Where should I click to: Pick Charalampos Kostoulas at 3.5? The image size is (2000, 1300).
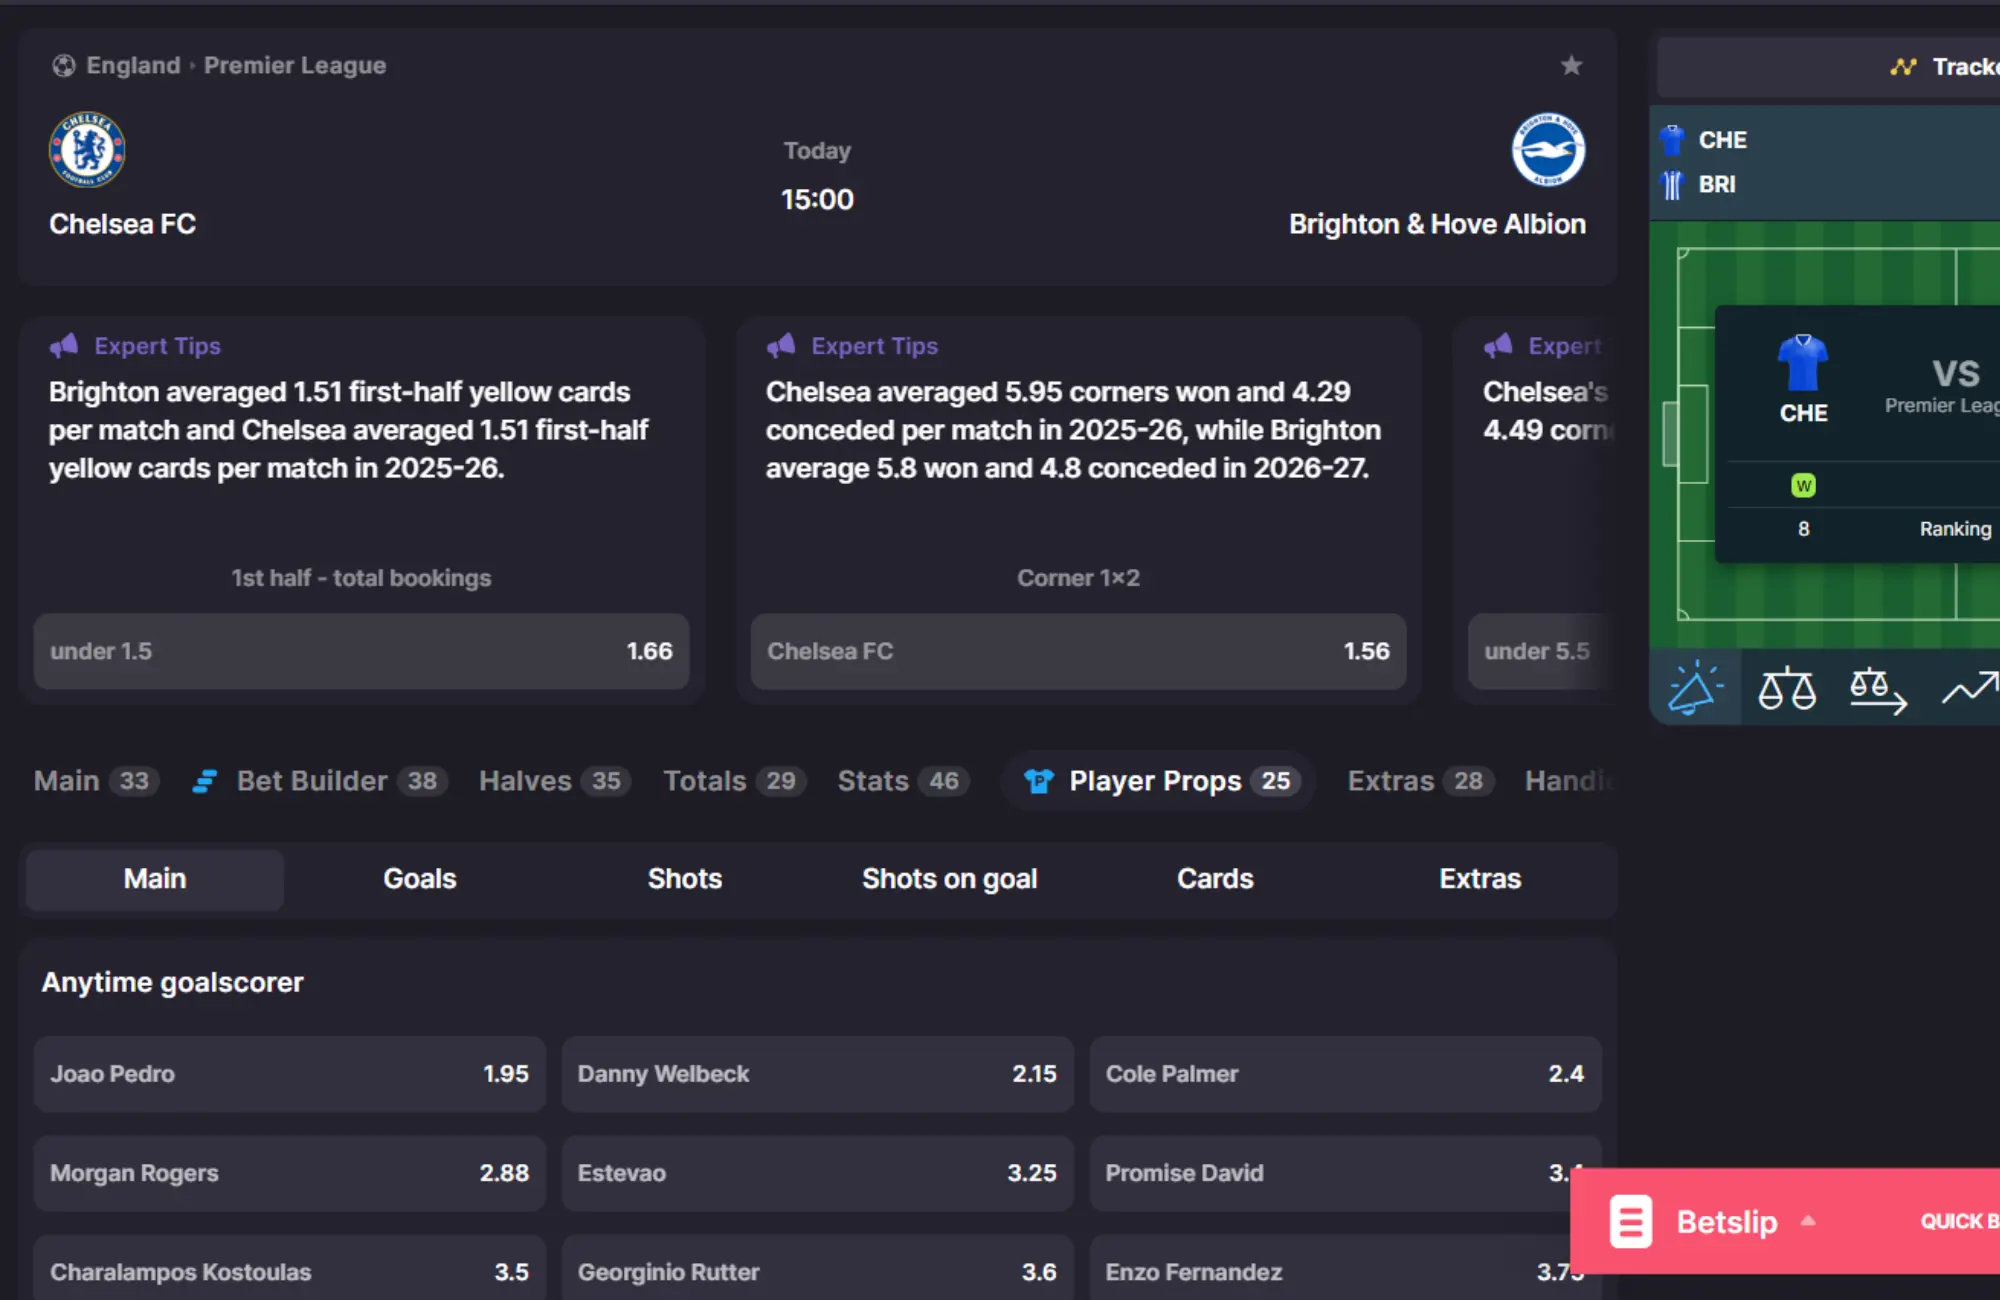(289, 1270)
